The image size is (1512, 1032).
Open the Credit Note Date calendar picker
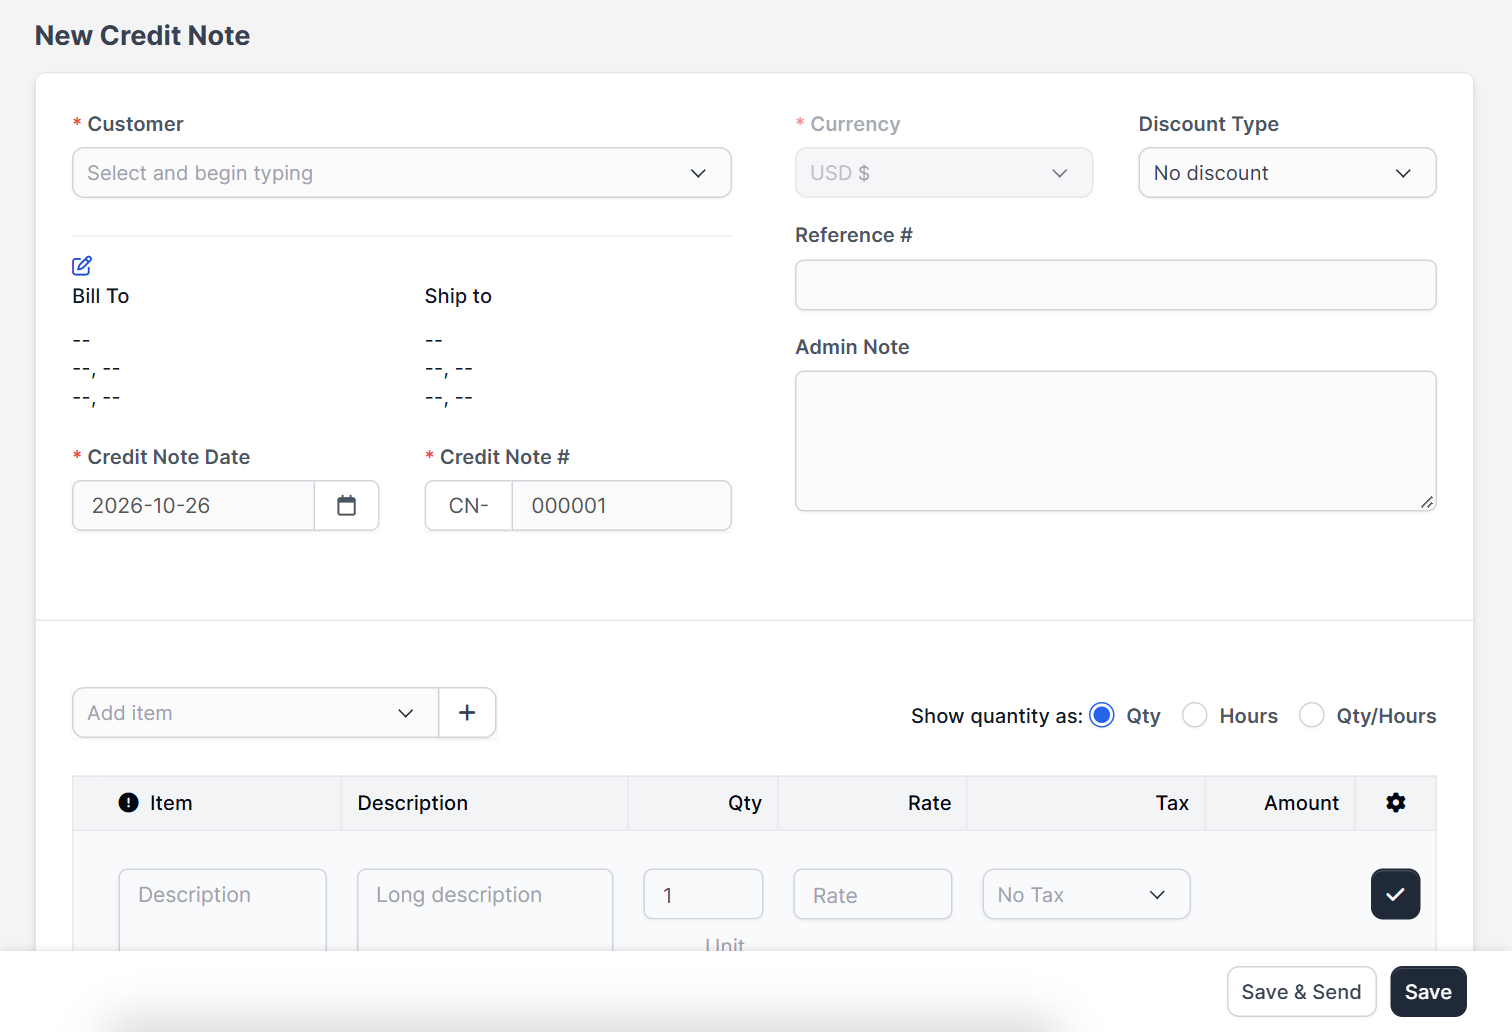[x=346, y=506]
